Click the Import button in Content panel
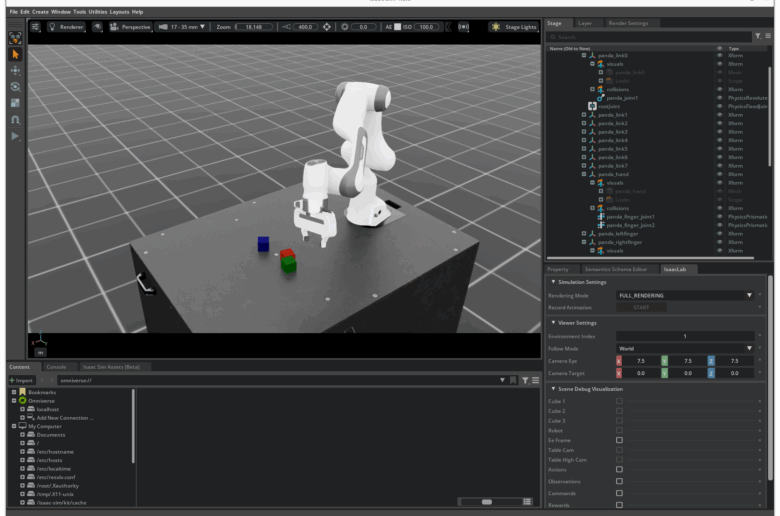 point(21,380)
